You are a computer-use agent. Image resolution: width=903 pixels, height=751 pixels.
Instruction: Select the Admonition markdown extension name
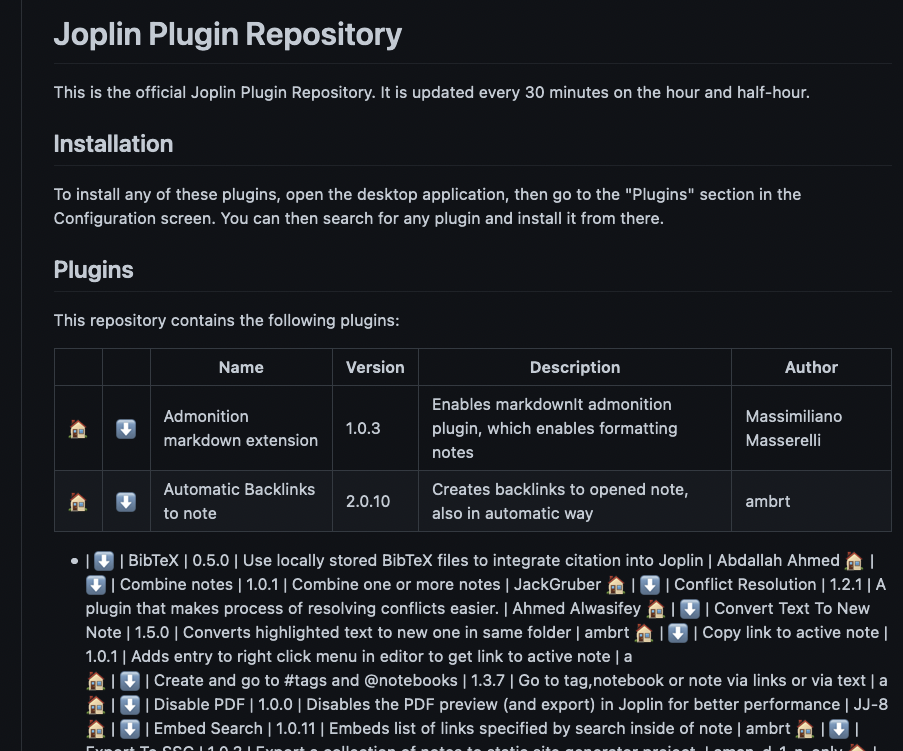click(x=240, y=428)
